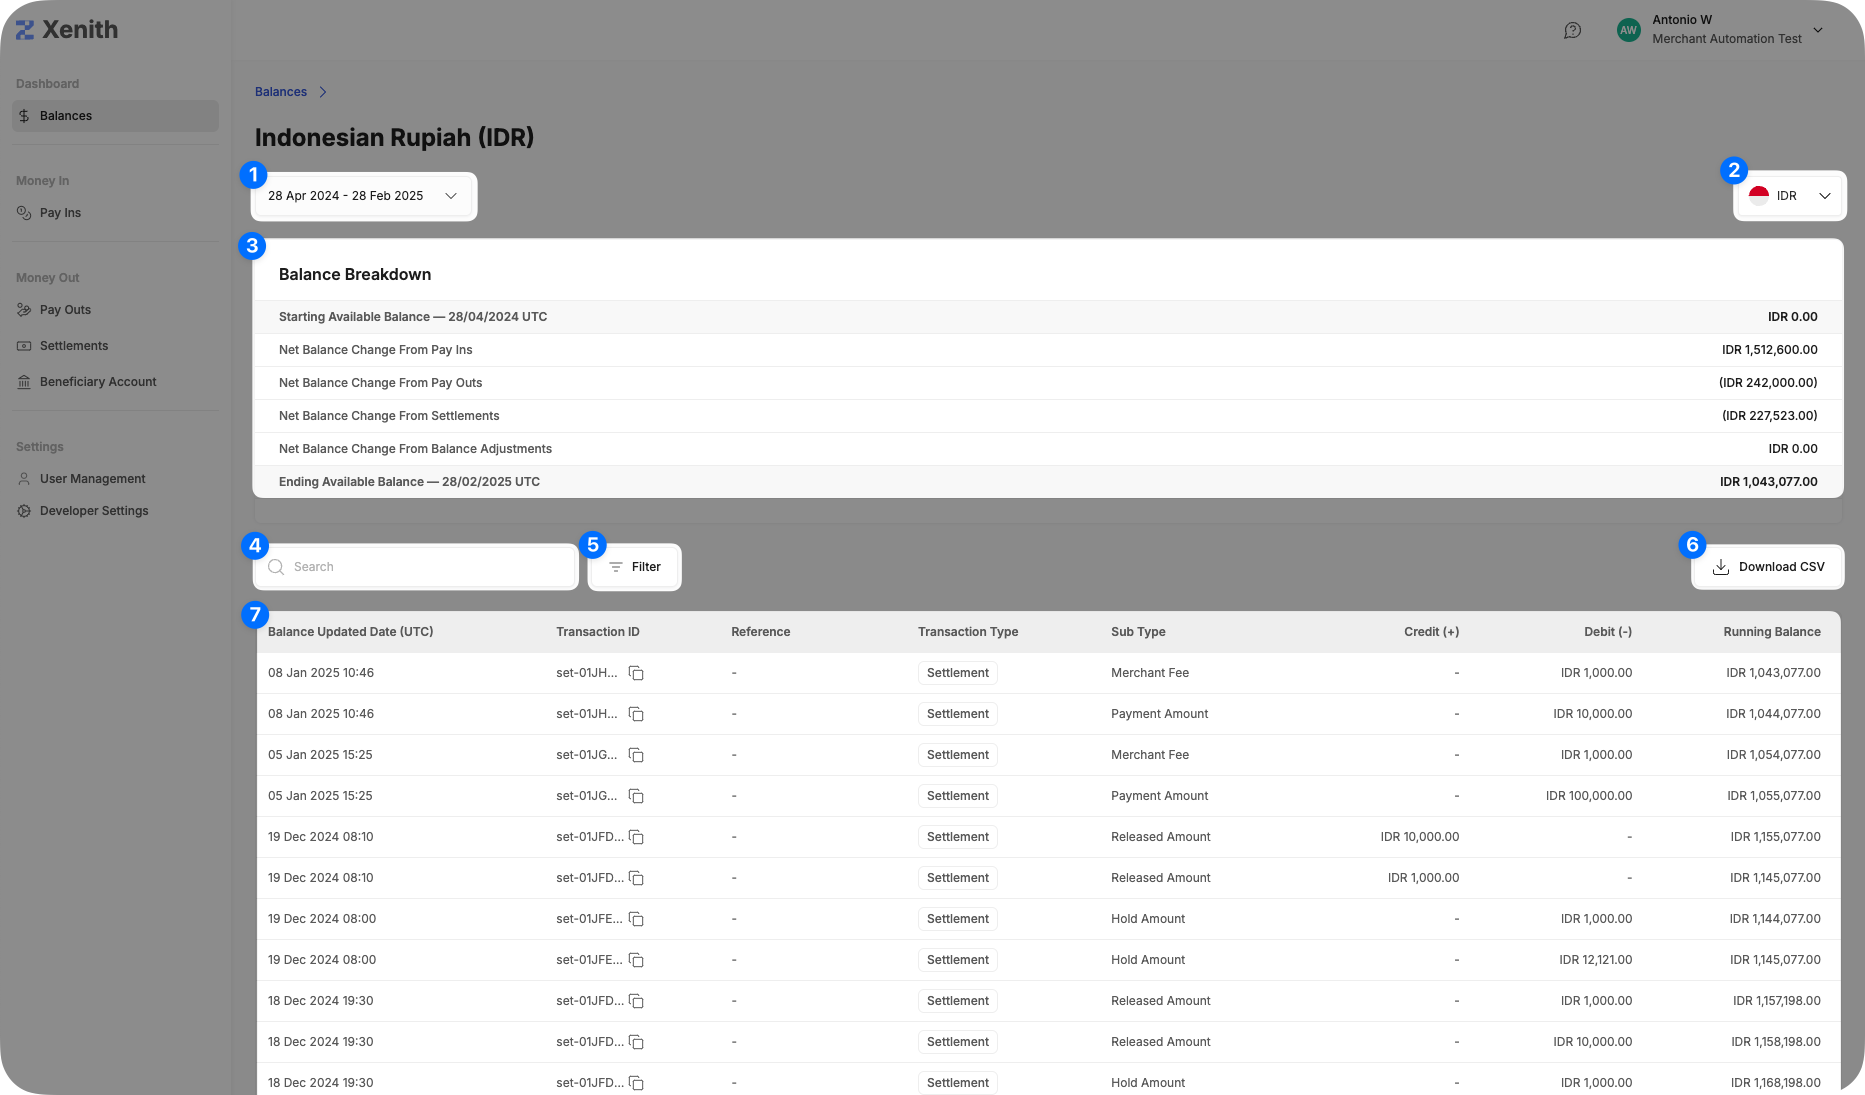
Task: Click the IDR 100,000.00 debit cell
Action: [x=1589, y=796]
